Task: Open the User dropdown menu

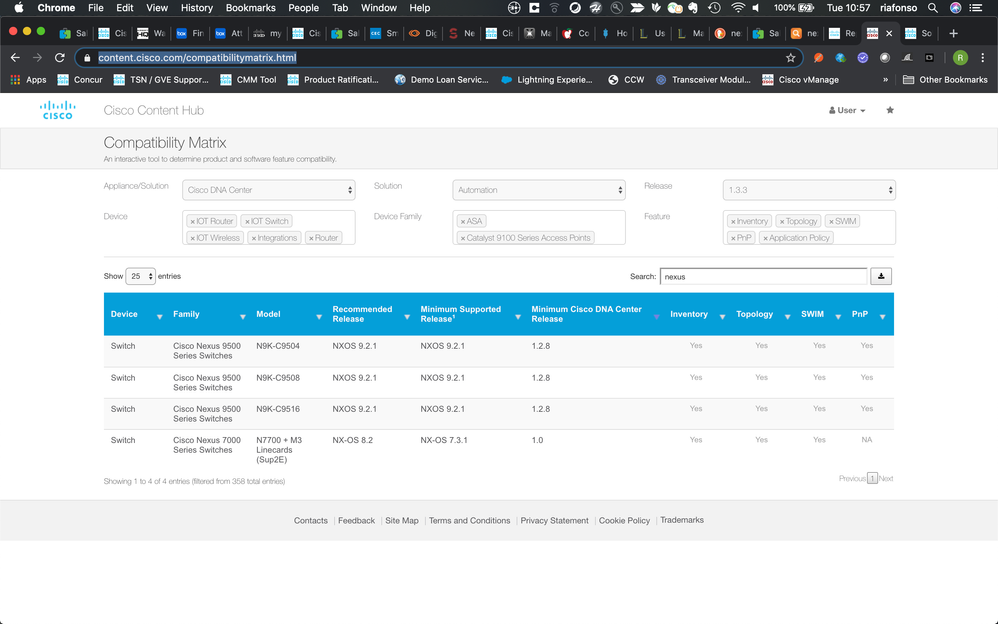Action: [x=847, y=110]
